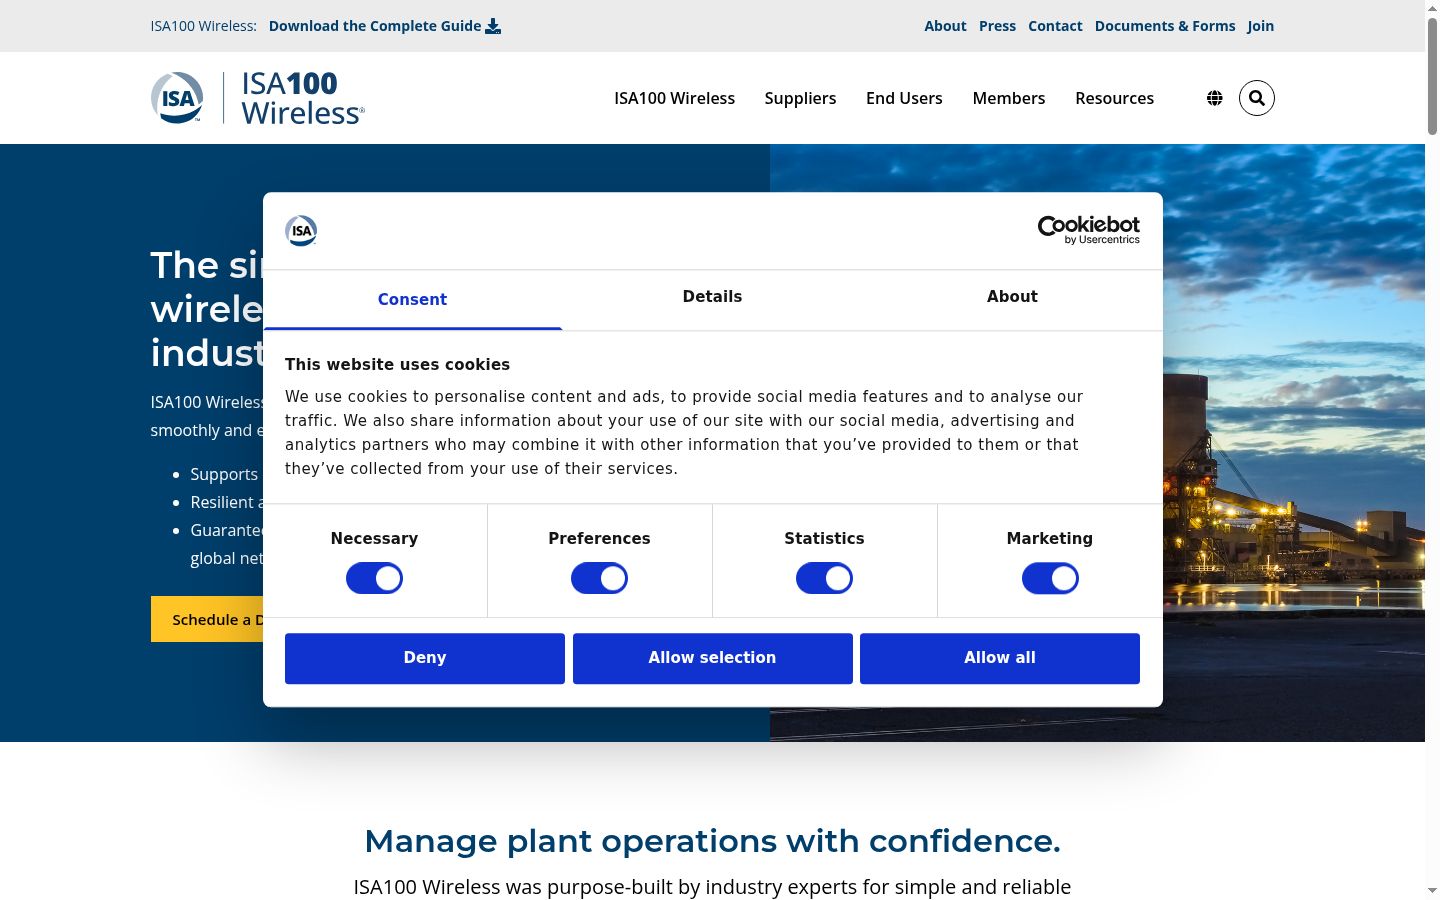Switch off Marketing cookies toggle
This screenshot has height=900, width=1440.
(x=1050, y=578)
